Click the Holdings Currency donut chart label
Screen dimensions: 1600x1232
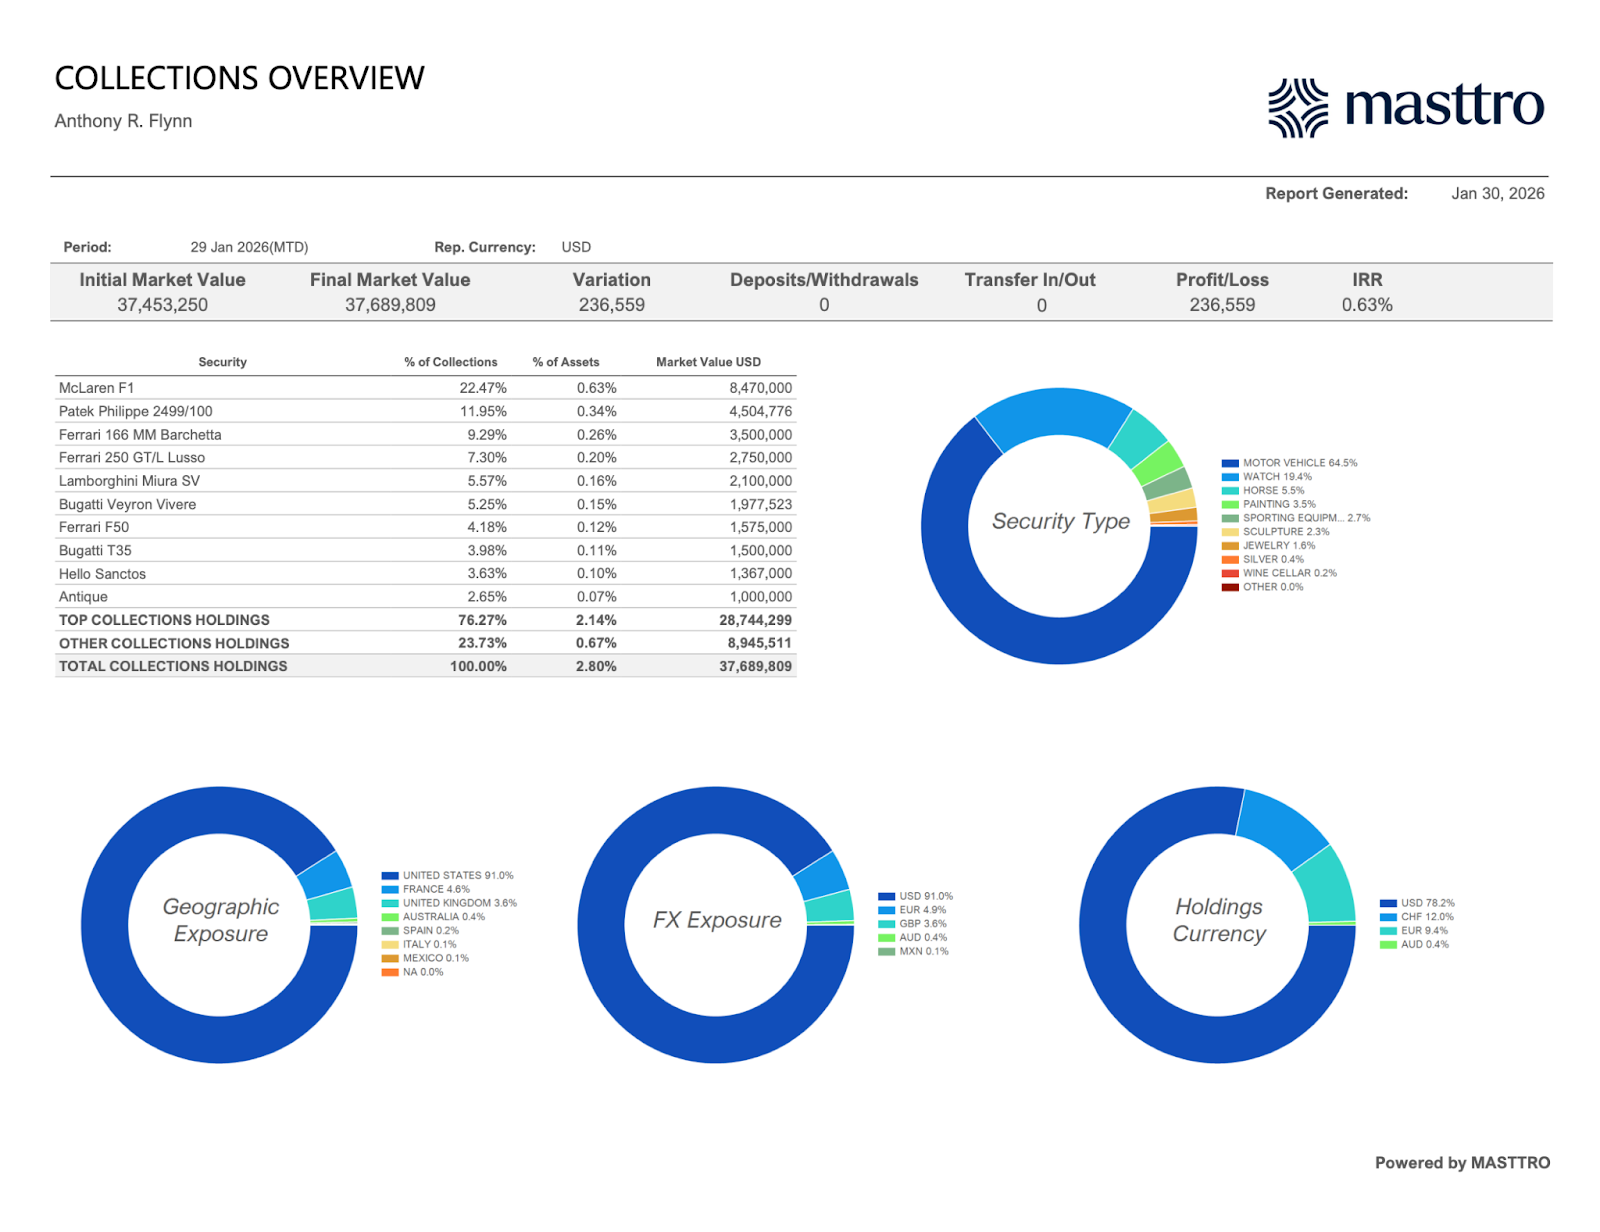(1219, 920)
